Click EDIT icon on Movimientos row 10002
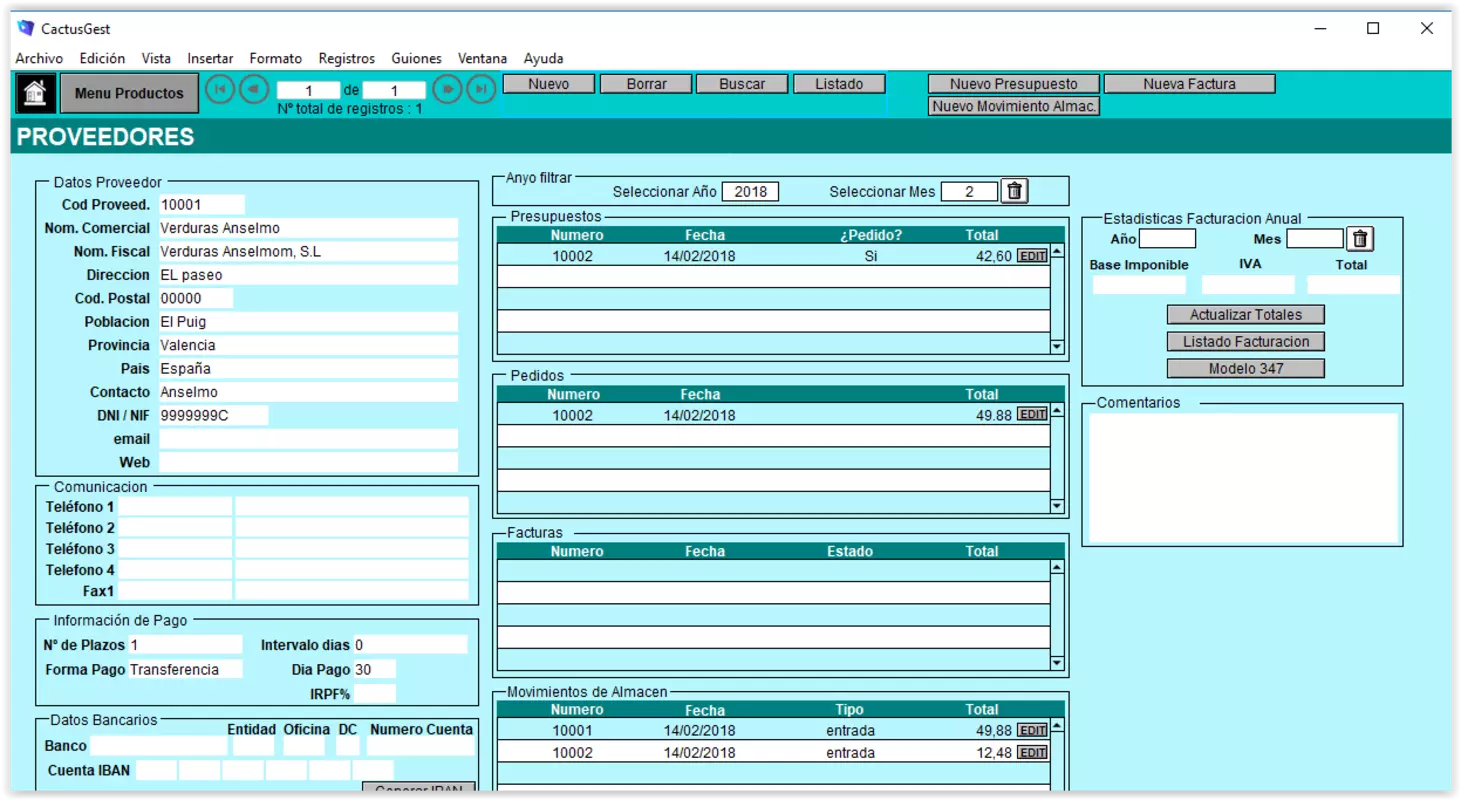The height and width of the screenshot is (800, 1461). pos(1032,753)
